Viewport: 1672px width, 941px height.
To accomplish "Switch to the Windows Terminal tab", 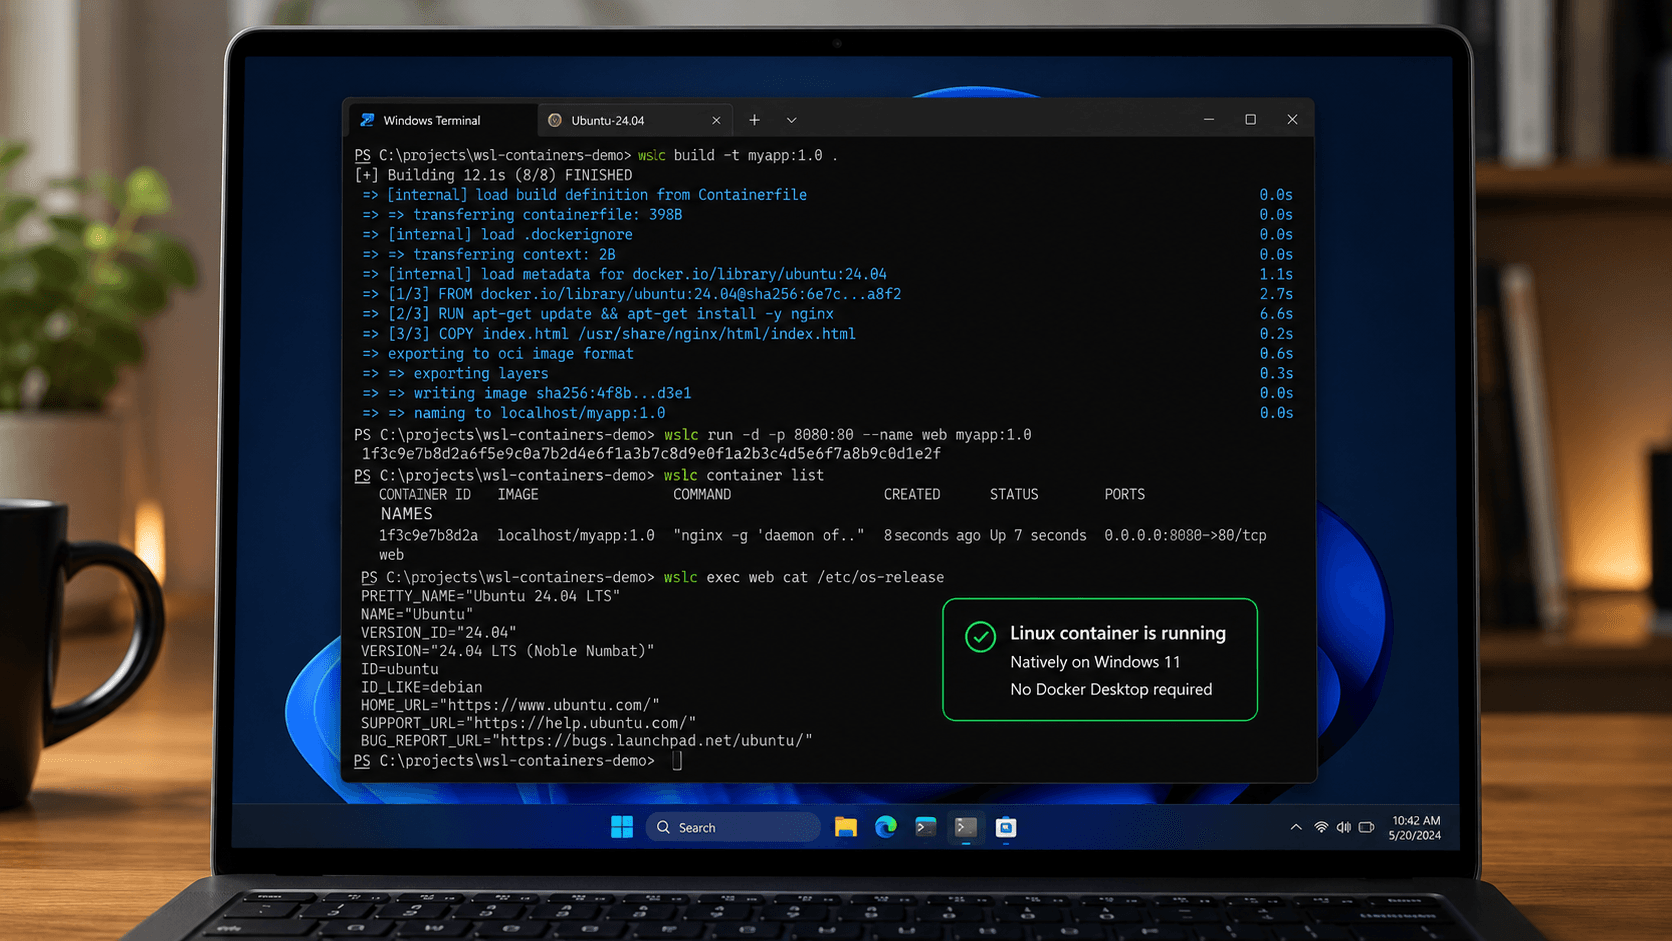I will coord(442,120).
